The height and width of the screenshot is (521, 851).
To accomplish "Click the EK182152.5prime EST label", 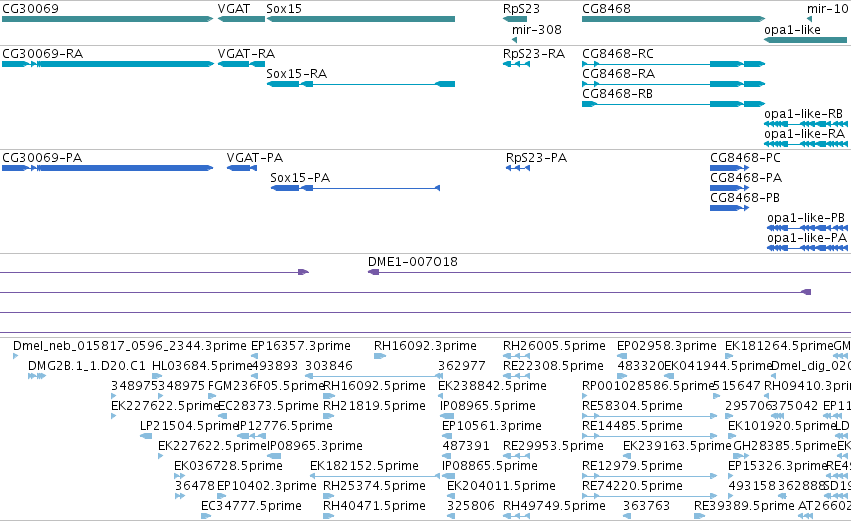I will (365, 466).
